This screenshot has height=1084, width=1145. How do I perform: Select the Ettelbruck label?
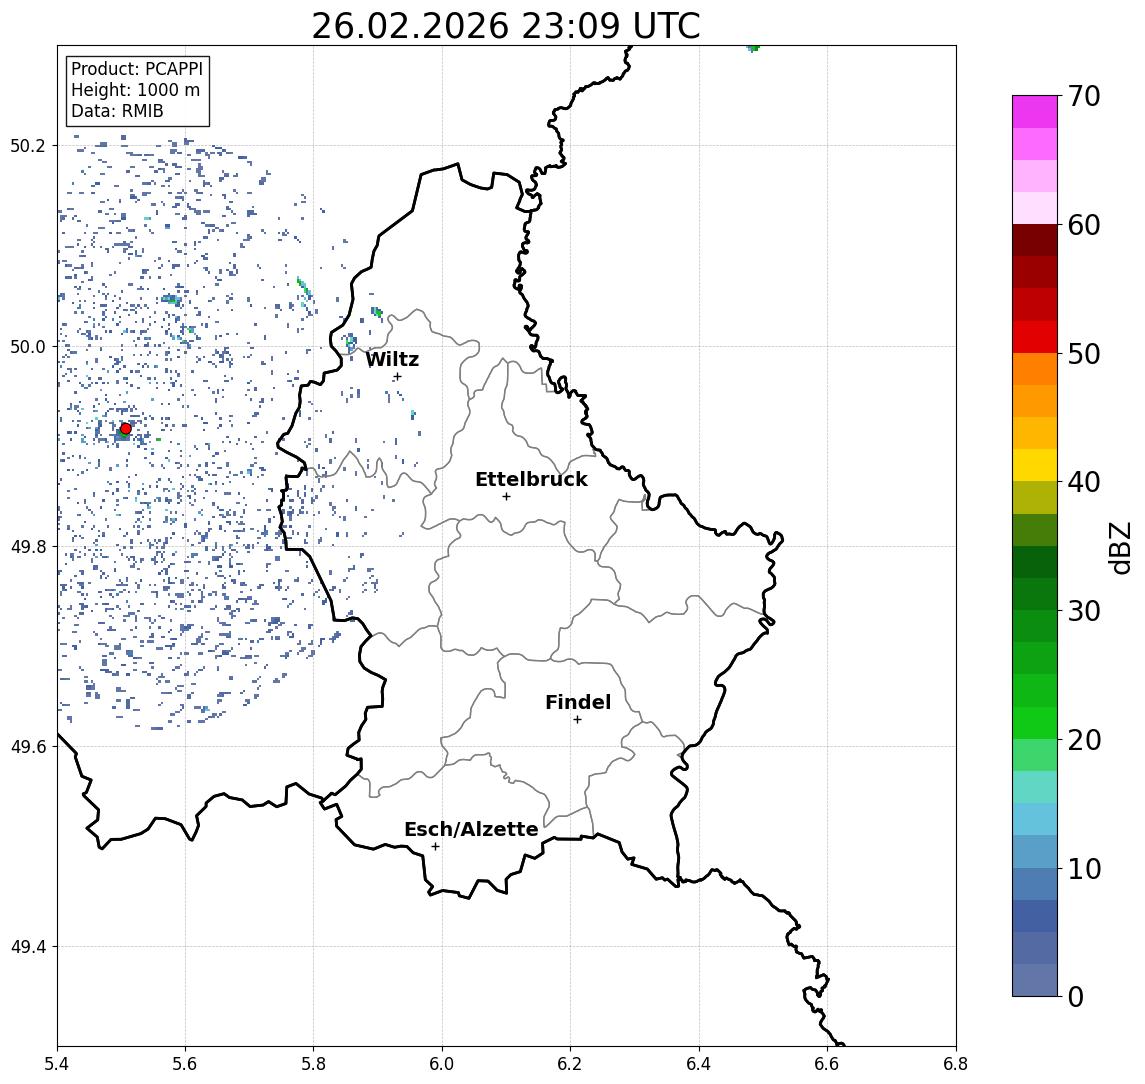coord(531,479)
